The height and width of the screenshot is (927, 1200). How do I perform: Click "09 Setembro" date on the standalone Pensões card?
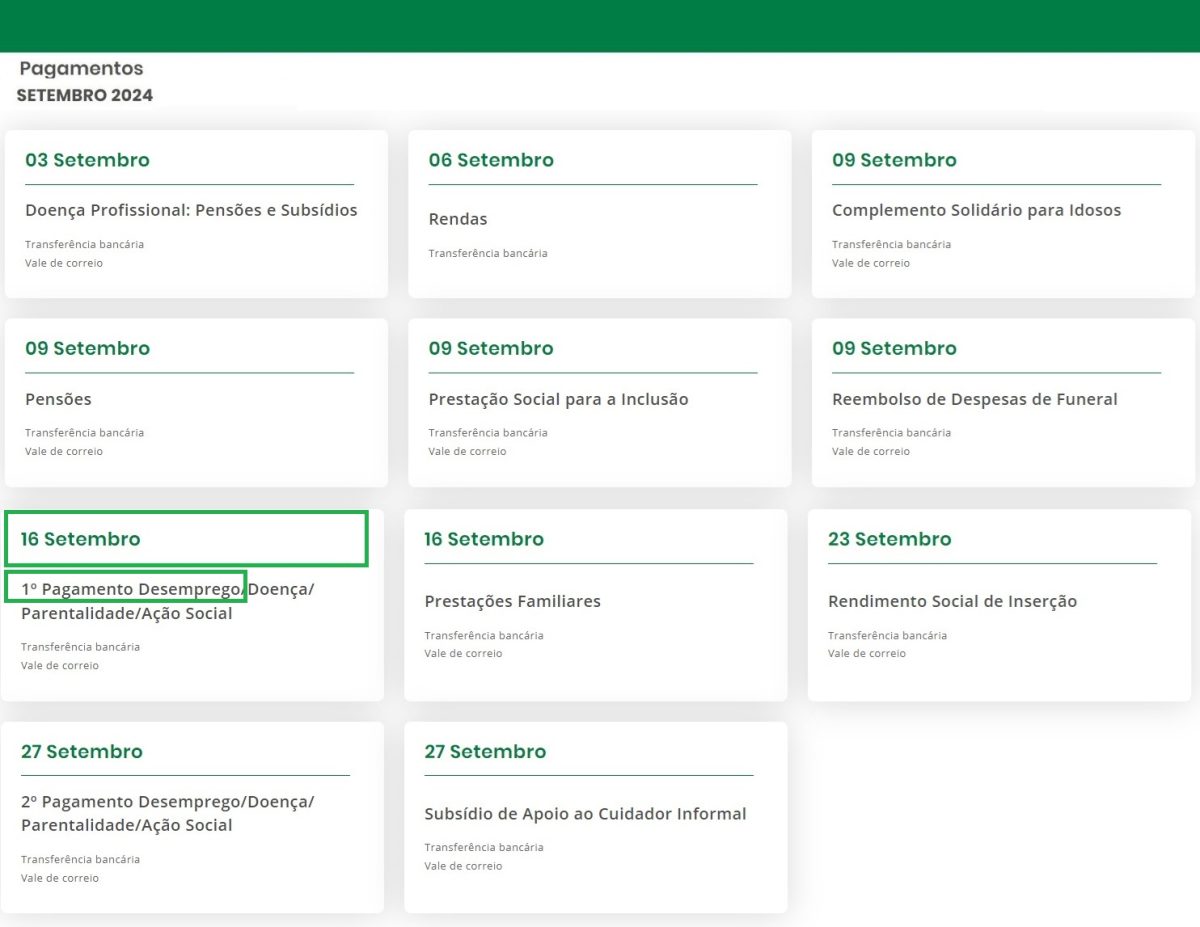(87, 349)
